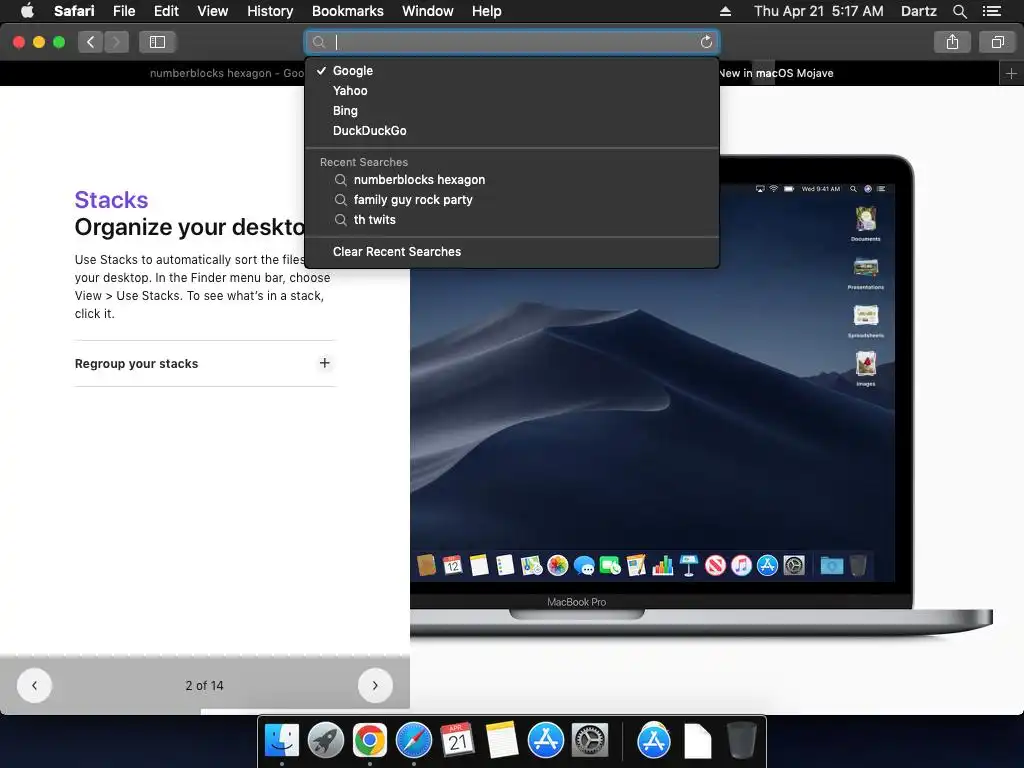Click the Stacks heading
This screenshot has height=768, width=1024.
click(x=111, y=200)
